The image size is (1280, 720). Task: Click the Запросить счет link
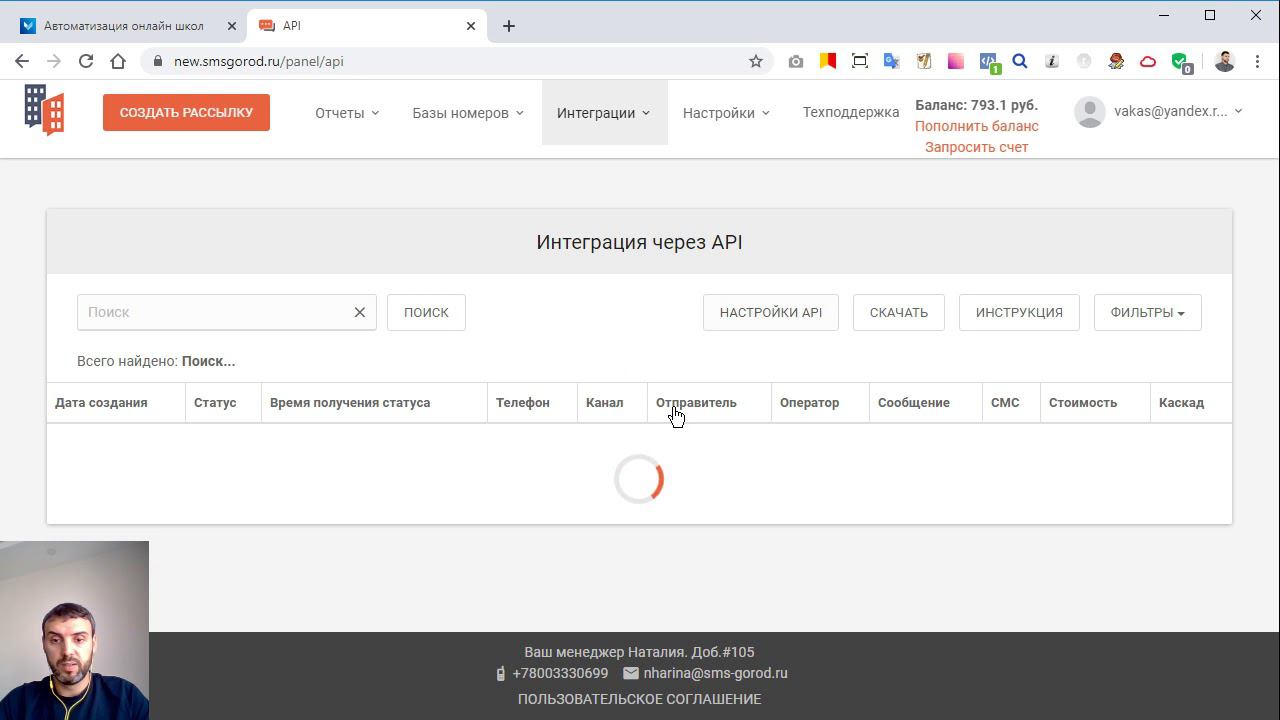pyautogui.click(x=977, y=147)
